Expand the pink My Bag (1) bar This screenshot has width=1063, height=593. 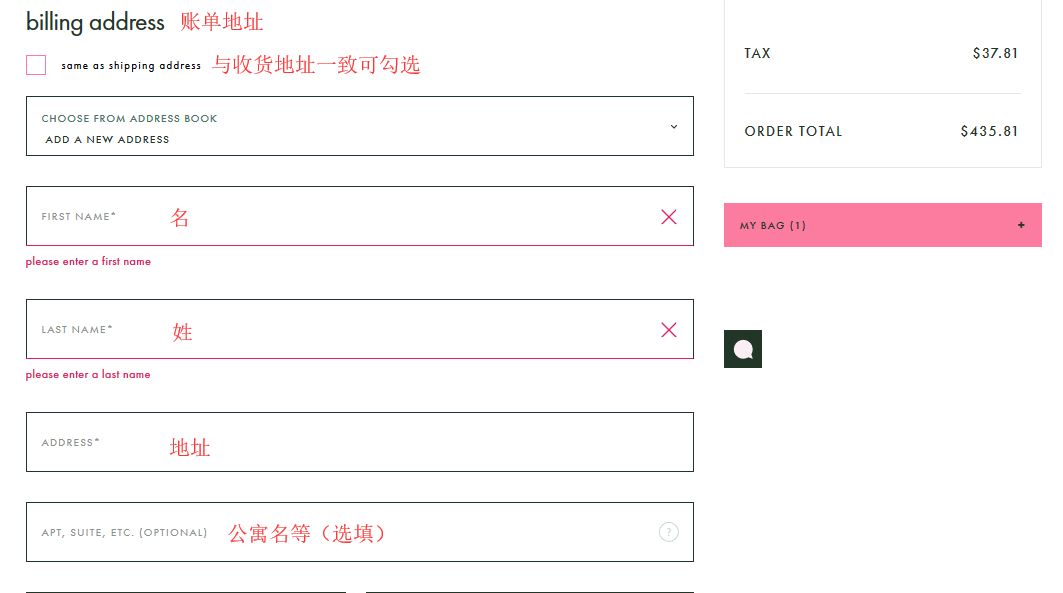(x=880, y=225)
